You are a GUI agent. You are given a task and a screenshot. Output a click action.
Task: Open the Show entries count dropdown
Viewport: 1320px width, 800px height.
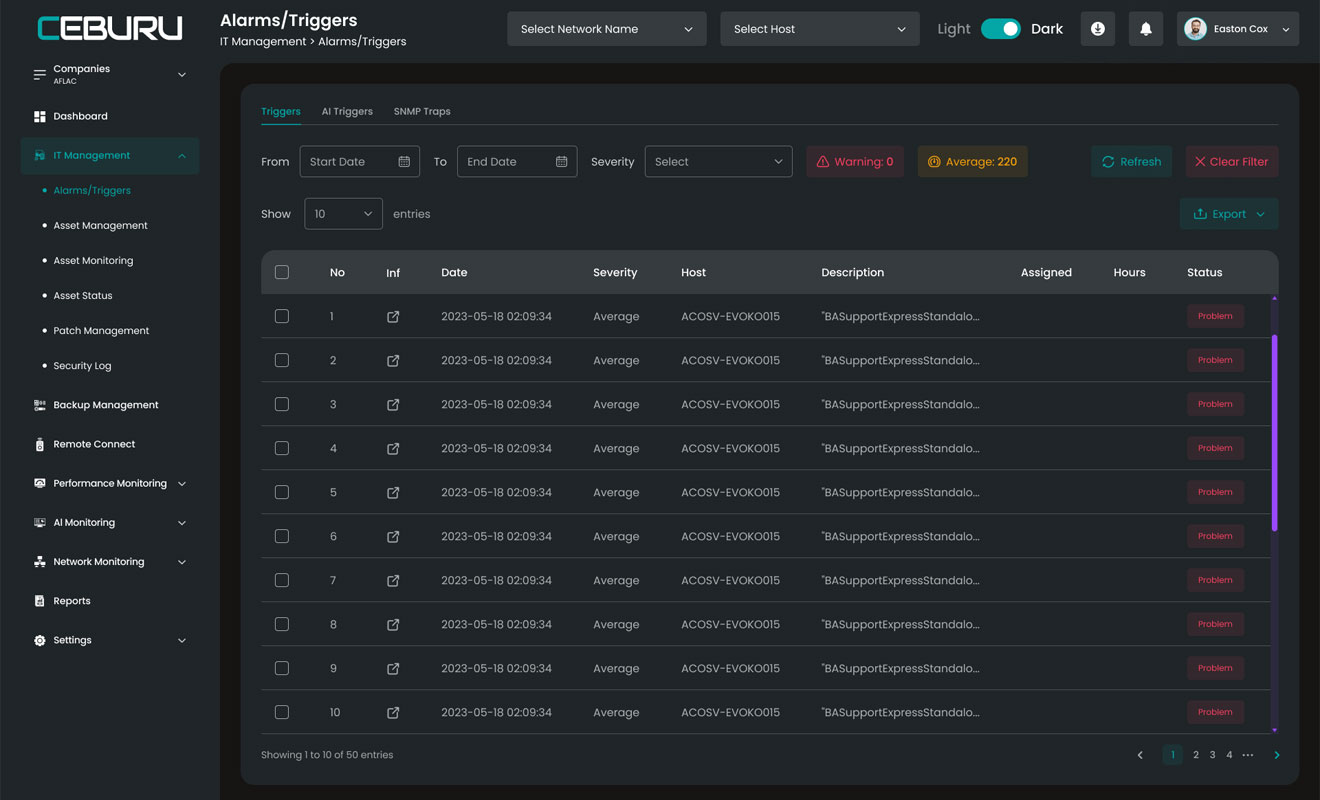click(343, 214)
